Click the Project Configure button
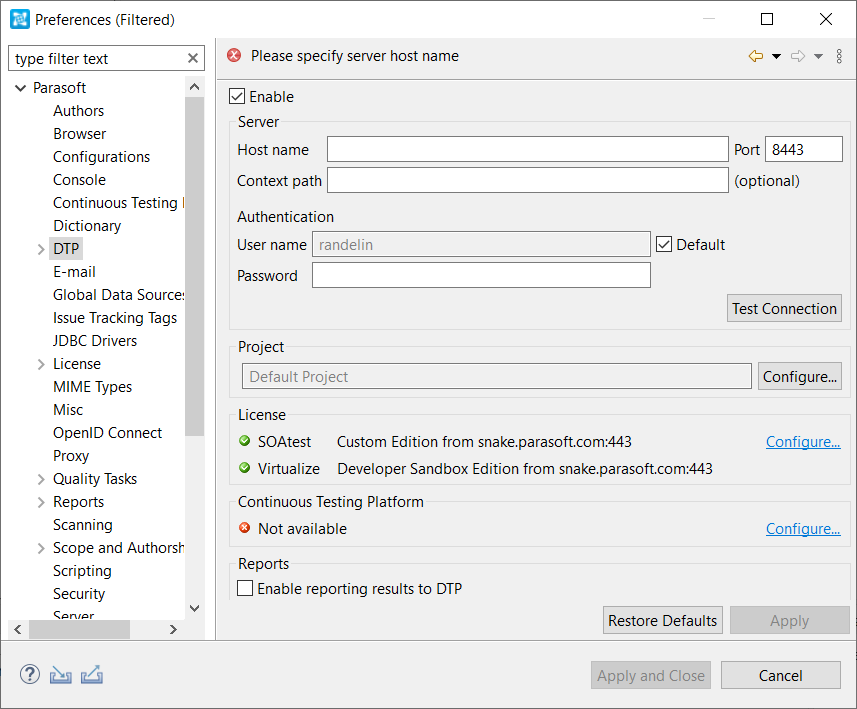The width and height of the screenshot is (857, 709). [x=800, y=376]
